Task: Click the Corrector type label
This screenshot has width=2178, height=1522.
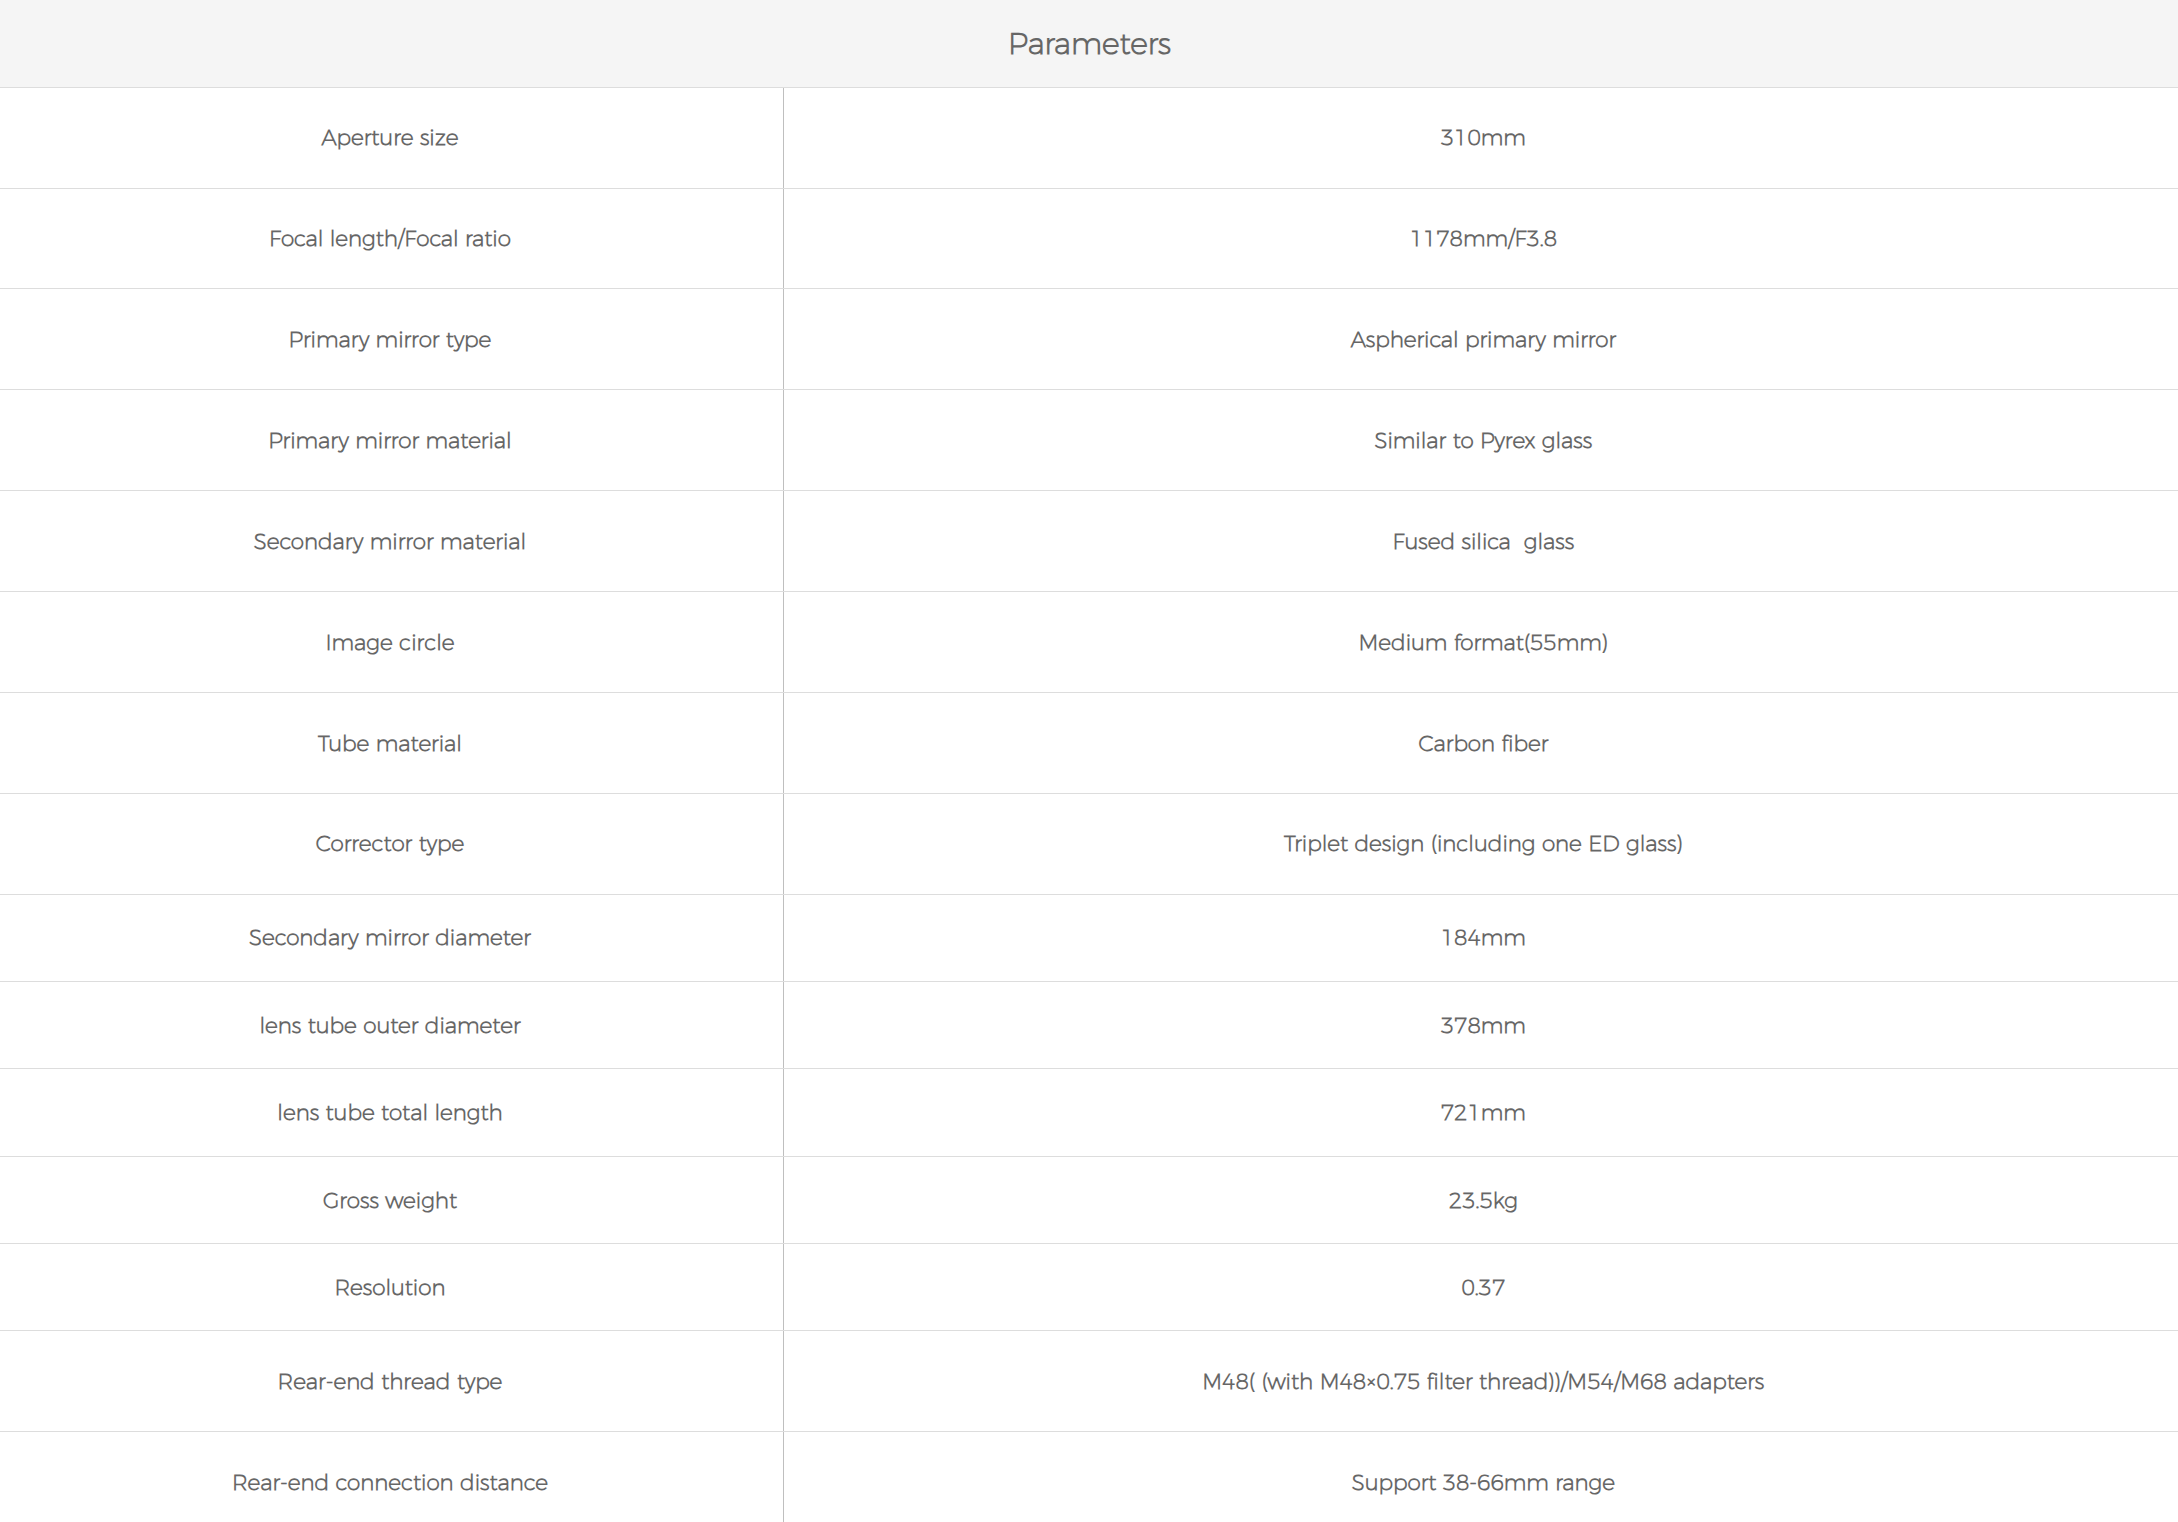Action: coord(389,844)
